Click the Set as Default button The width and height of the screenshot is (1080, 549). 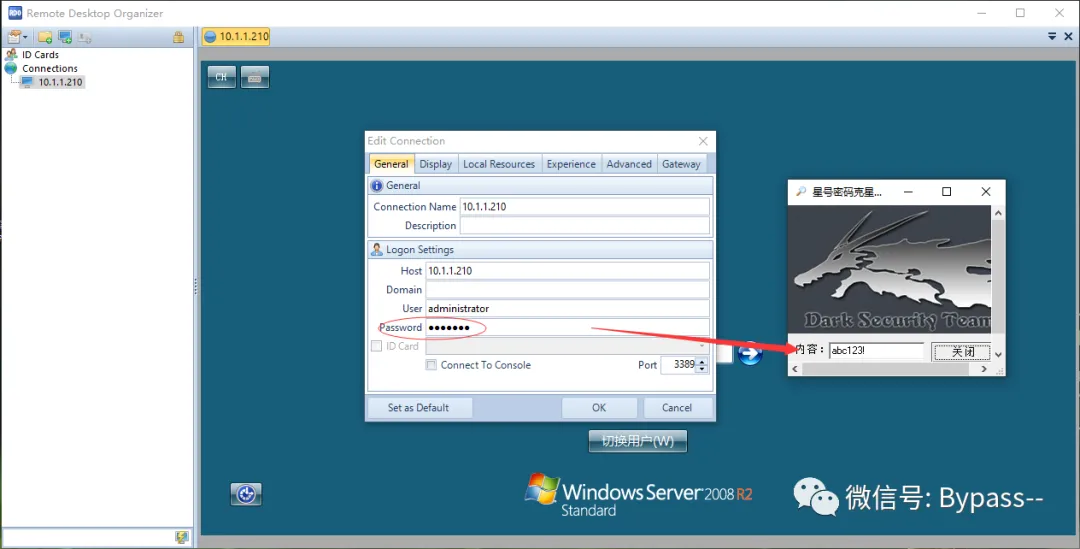point(418,408)
